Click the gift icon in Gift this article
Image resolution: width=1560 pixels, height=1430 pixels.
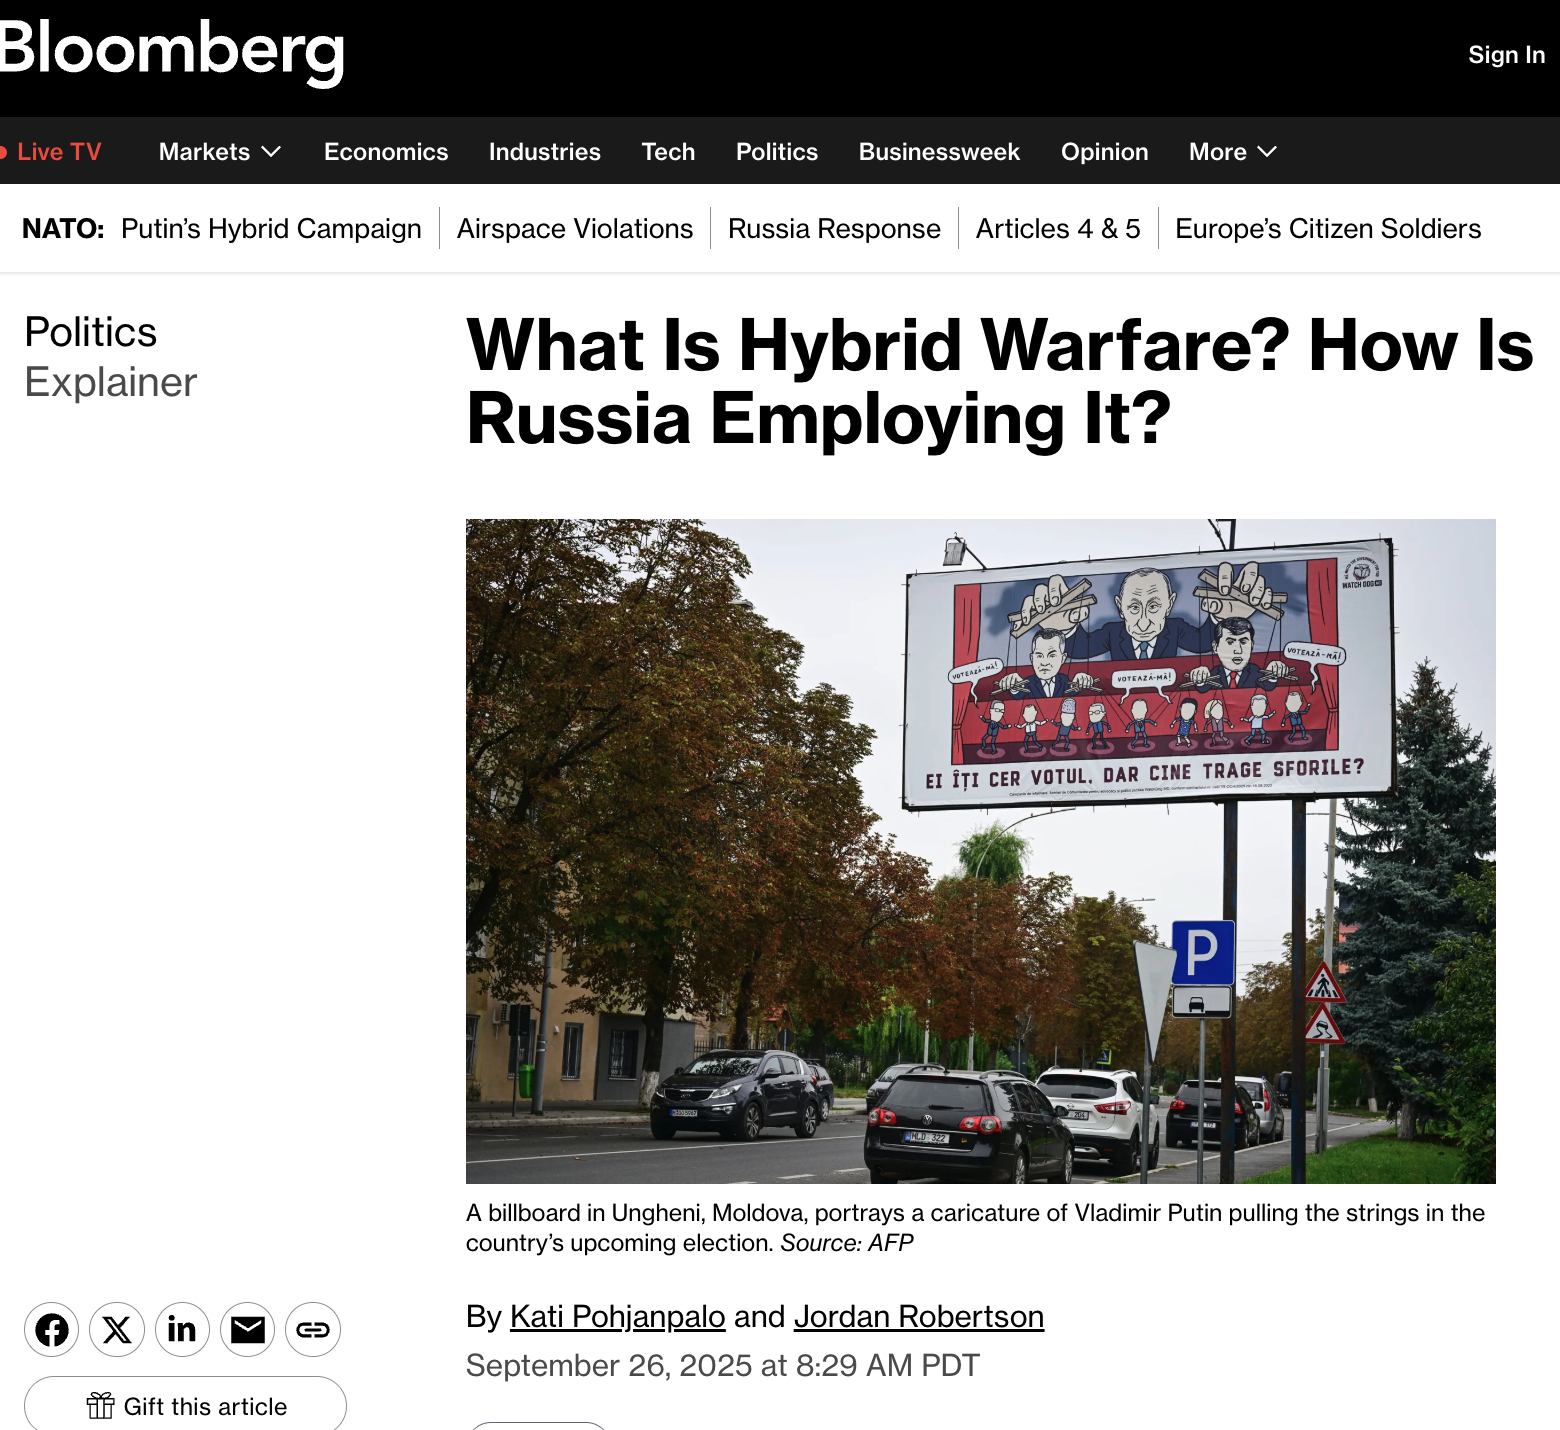(x=100, y=1406)
